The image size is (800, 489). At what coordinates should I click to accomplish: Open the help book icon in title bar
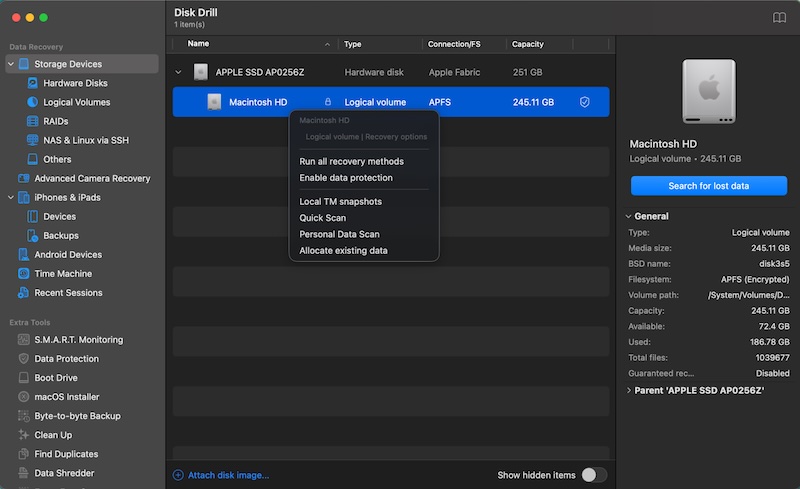pyautogui.click(x=779, y=18)
